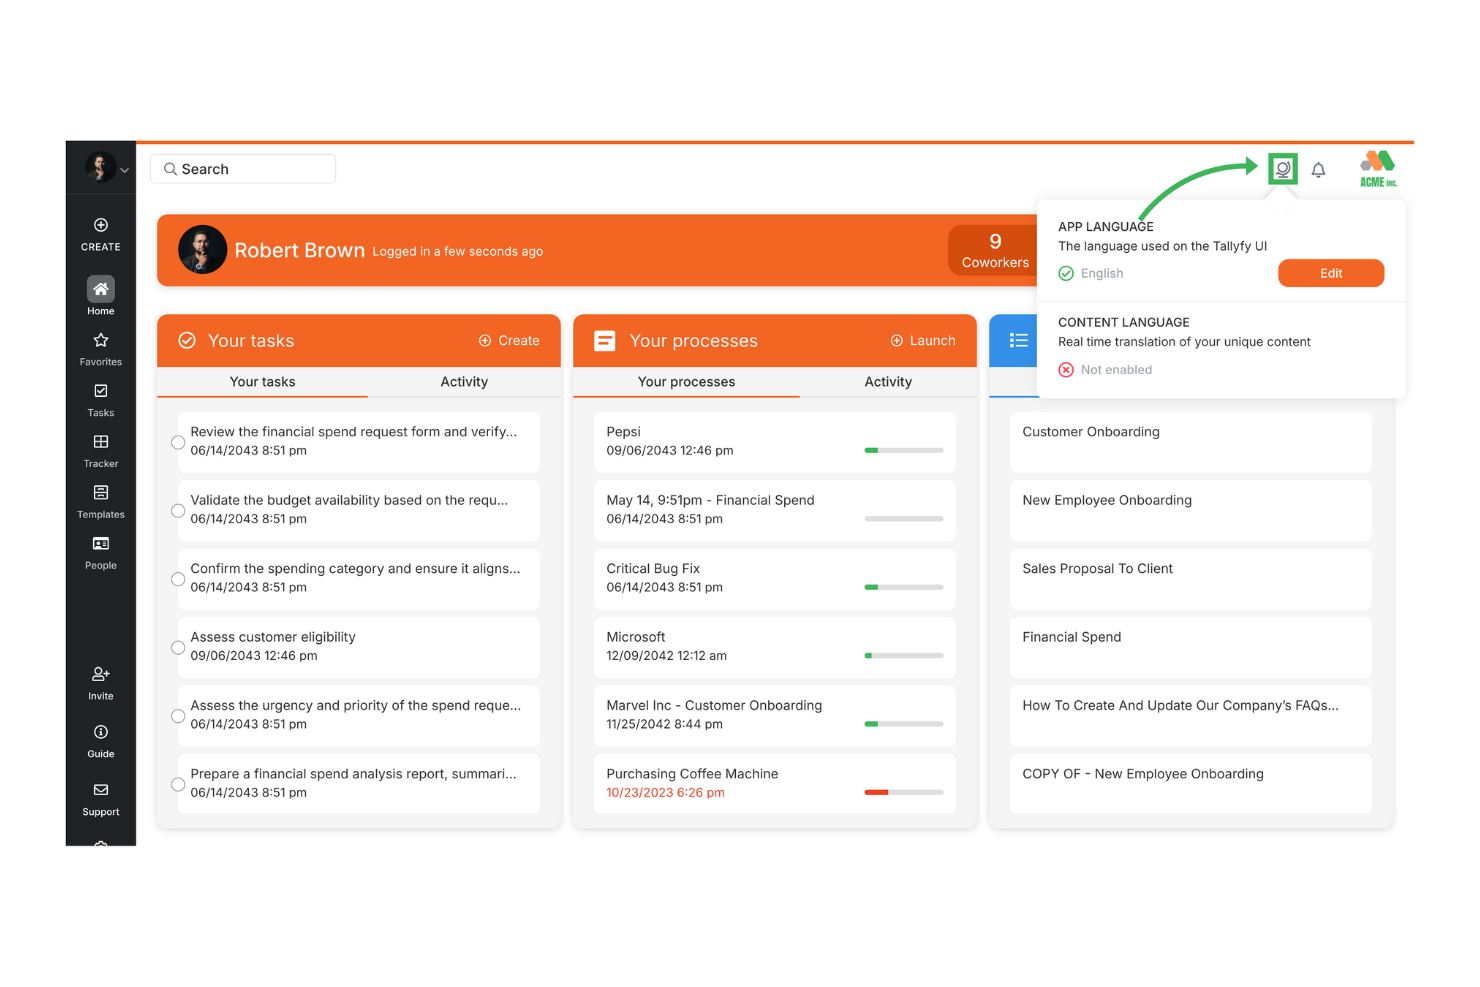Open 'COPY OF - New Employee Onboarding' template
The width and height of the screenshot is (1480, 987).
pos(1190,784)
